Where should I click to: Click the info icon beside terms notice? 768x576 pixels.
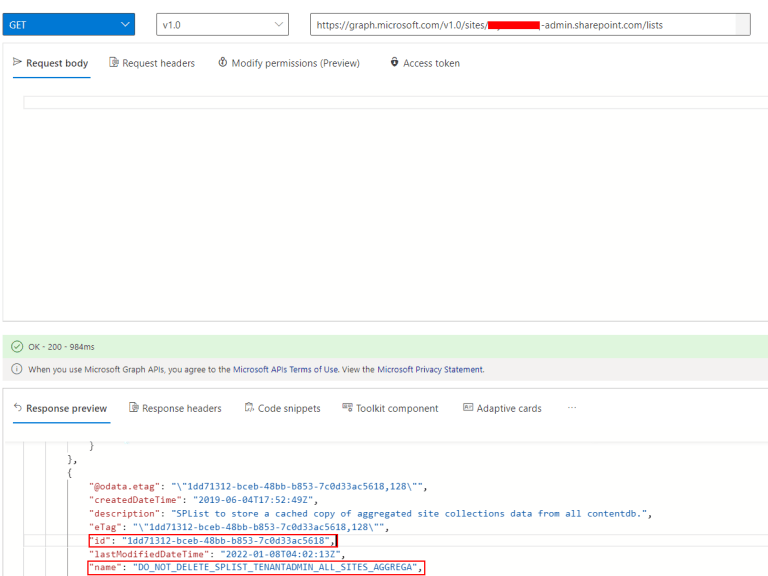coord(17,369)
